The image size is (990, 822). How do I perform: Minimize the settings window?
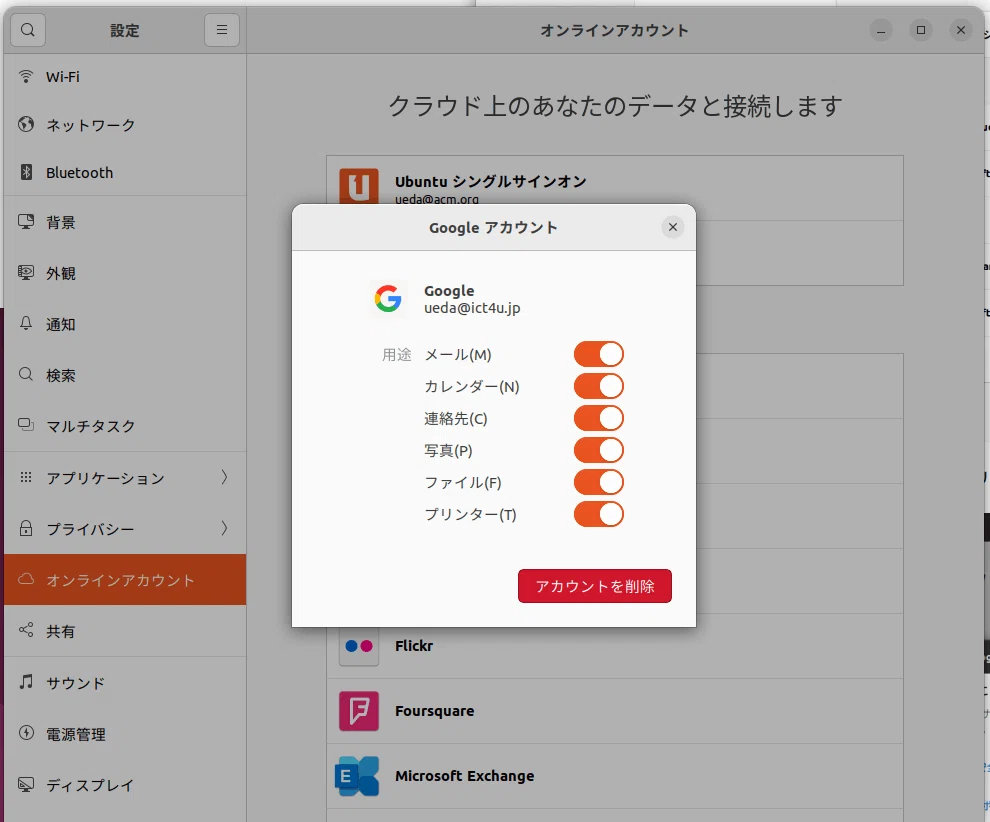pyautogui.click(x=881, y=30)
